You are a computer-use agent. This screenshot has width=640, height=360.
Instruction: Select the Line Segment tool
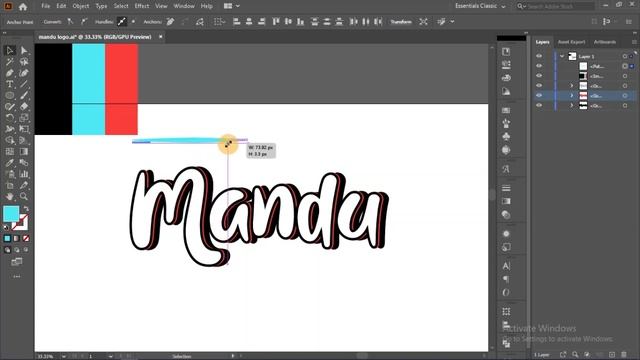pyautogui.click(x=24, y=84)
